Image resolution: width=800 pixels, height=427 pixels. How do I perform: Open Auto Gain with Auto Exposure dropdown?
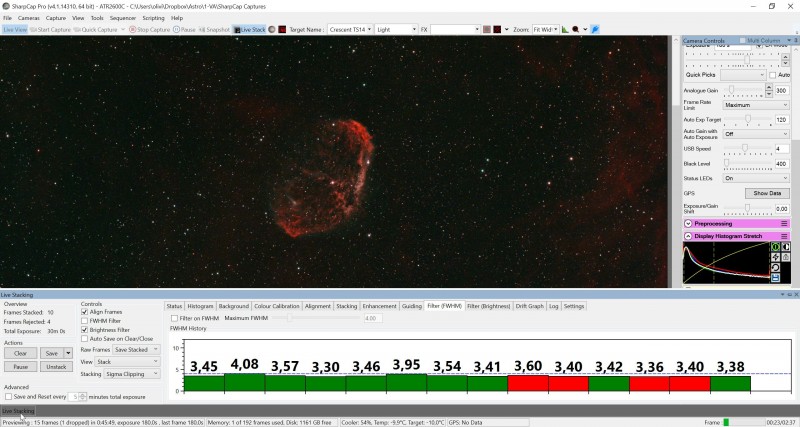(756, 134)
